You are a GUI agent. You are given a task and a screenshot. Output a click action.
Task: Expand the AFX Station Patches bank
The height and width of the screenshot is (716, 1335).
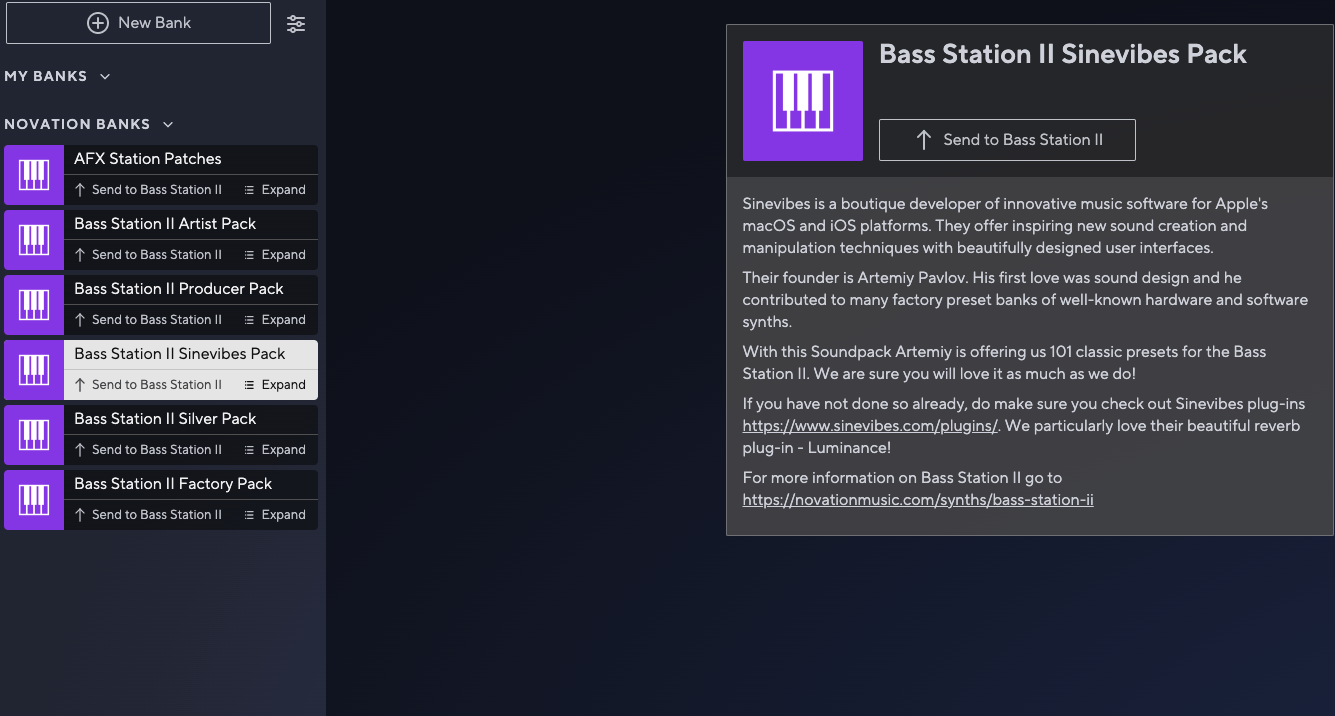click(275, 190)
